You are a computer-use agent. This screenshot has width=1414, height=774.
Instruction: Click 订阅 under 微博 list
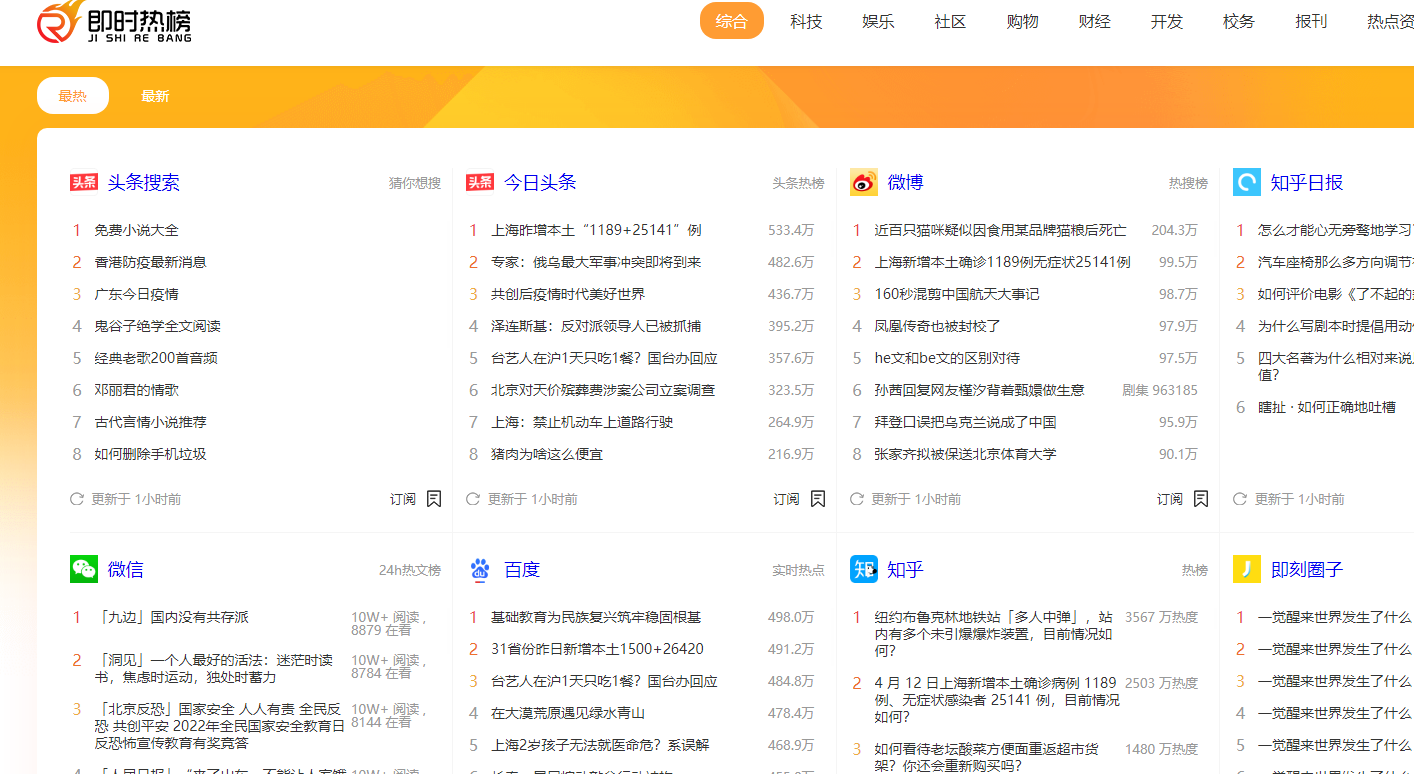[1170, 499]
